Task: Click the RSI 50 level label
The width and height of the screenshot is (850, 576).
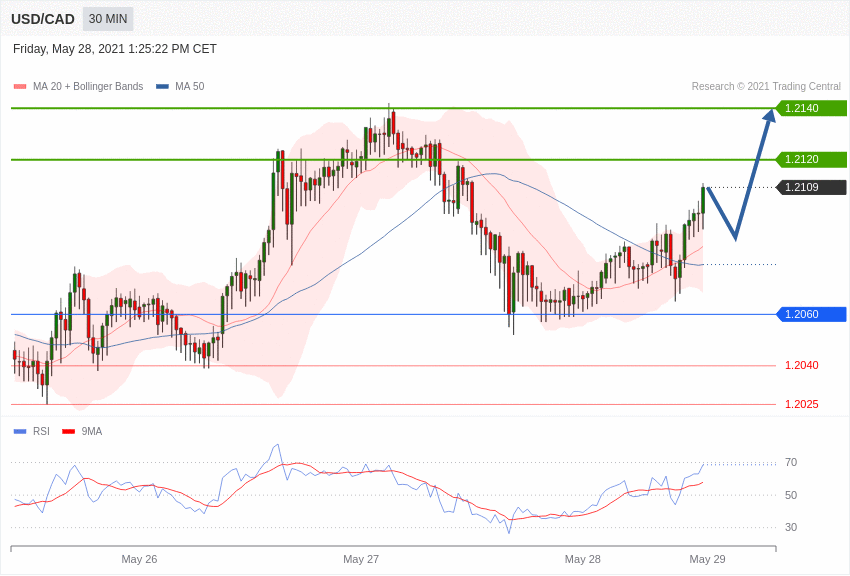Action: (791, 495)
